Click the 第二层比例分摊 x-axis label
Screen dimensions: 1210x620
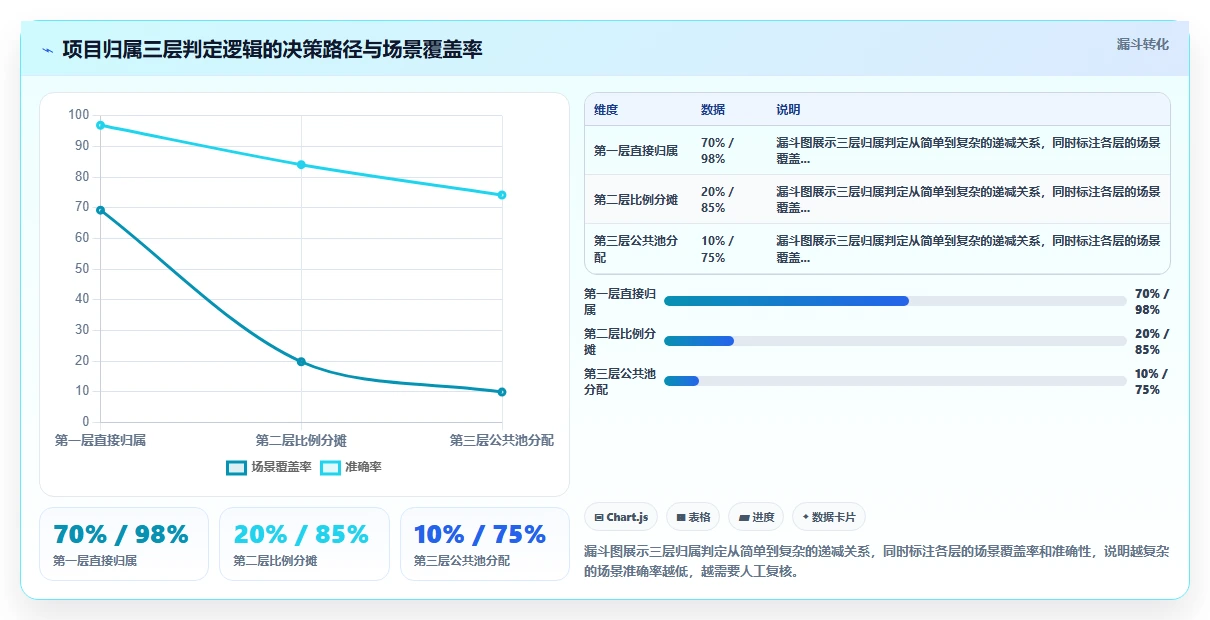[301, 440]
